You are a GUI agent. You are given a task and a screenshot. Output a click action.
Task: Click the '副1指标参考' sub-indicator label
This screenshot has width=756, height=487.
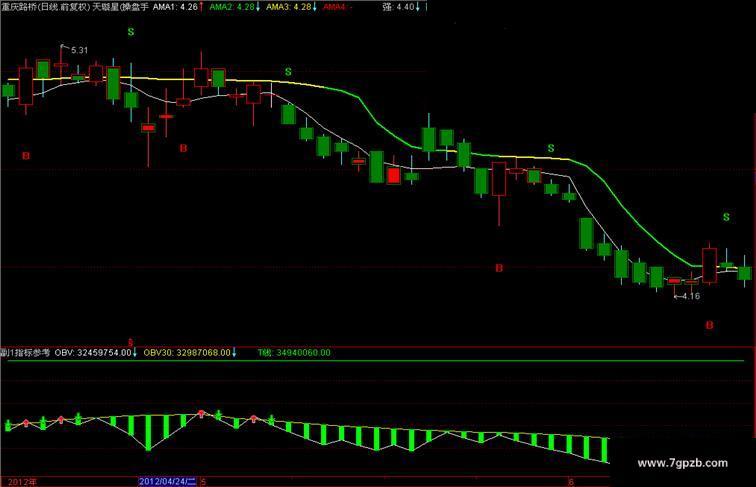[x=26, y=352]
